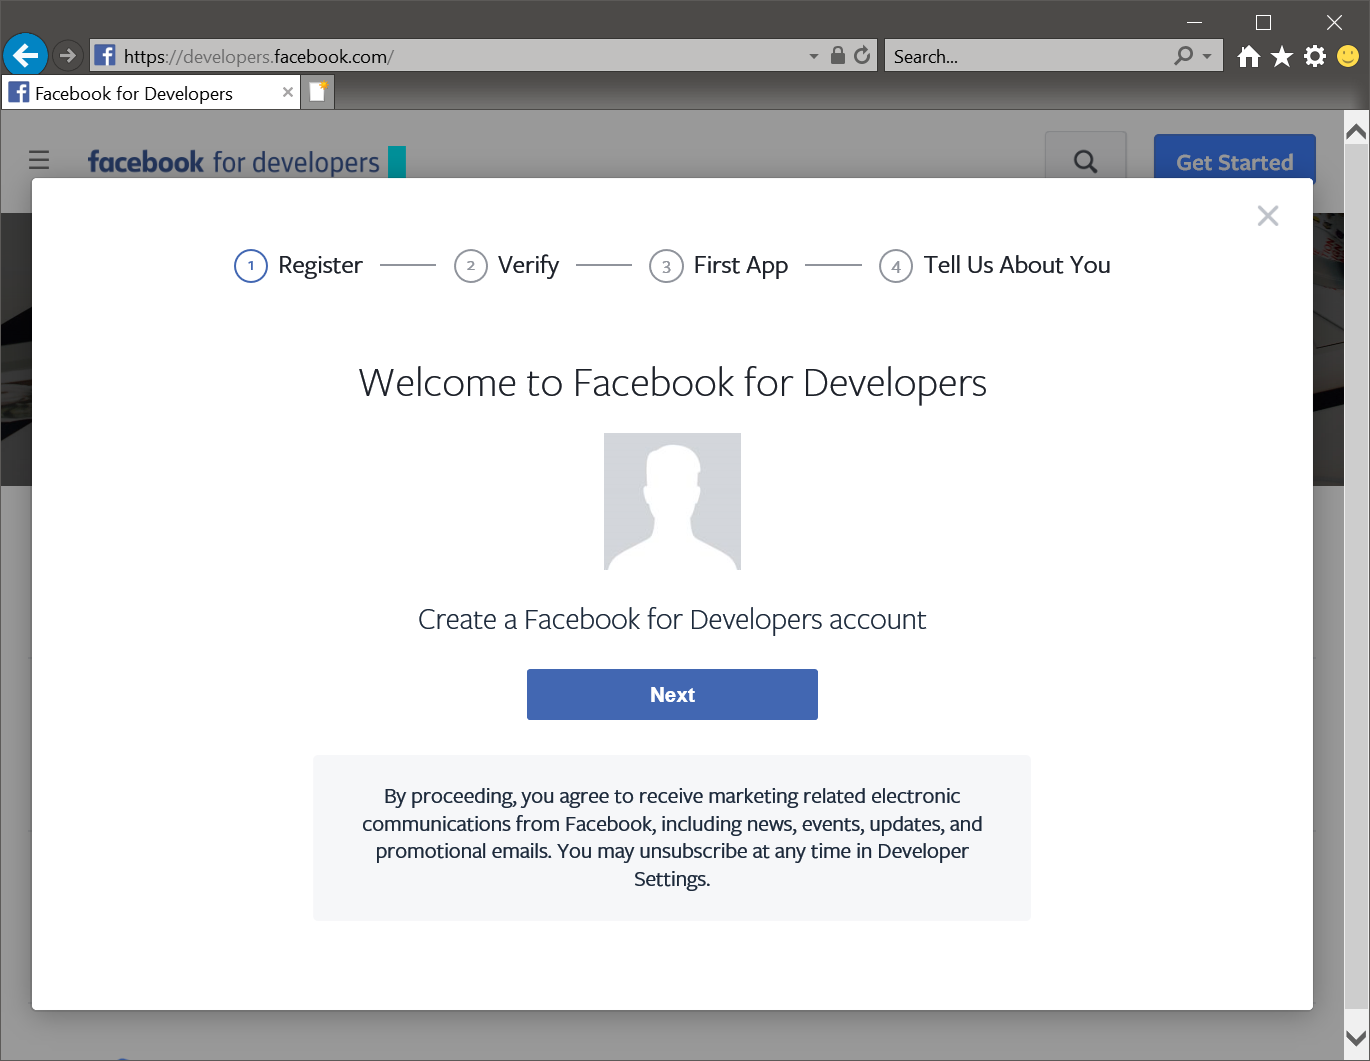Click the Refresh page icon
This screenshot has width=1370, height=1061.
pos(862,56)
